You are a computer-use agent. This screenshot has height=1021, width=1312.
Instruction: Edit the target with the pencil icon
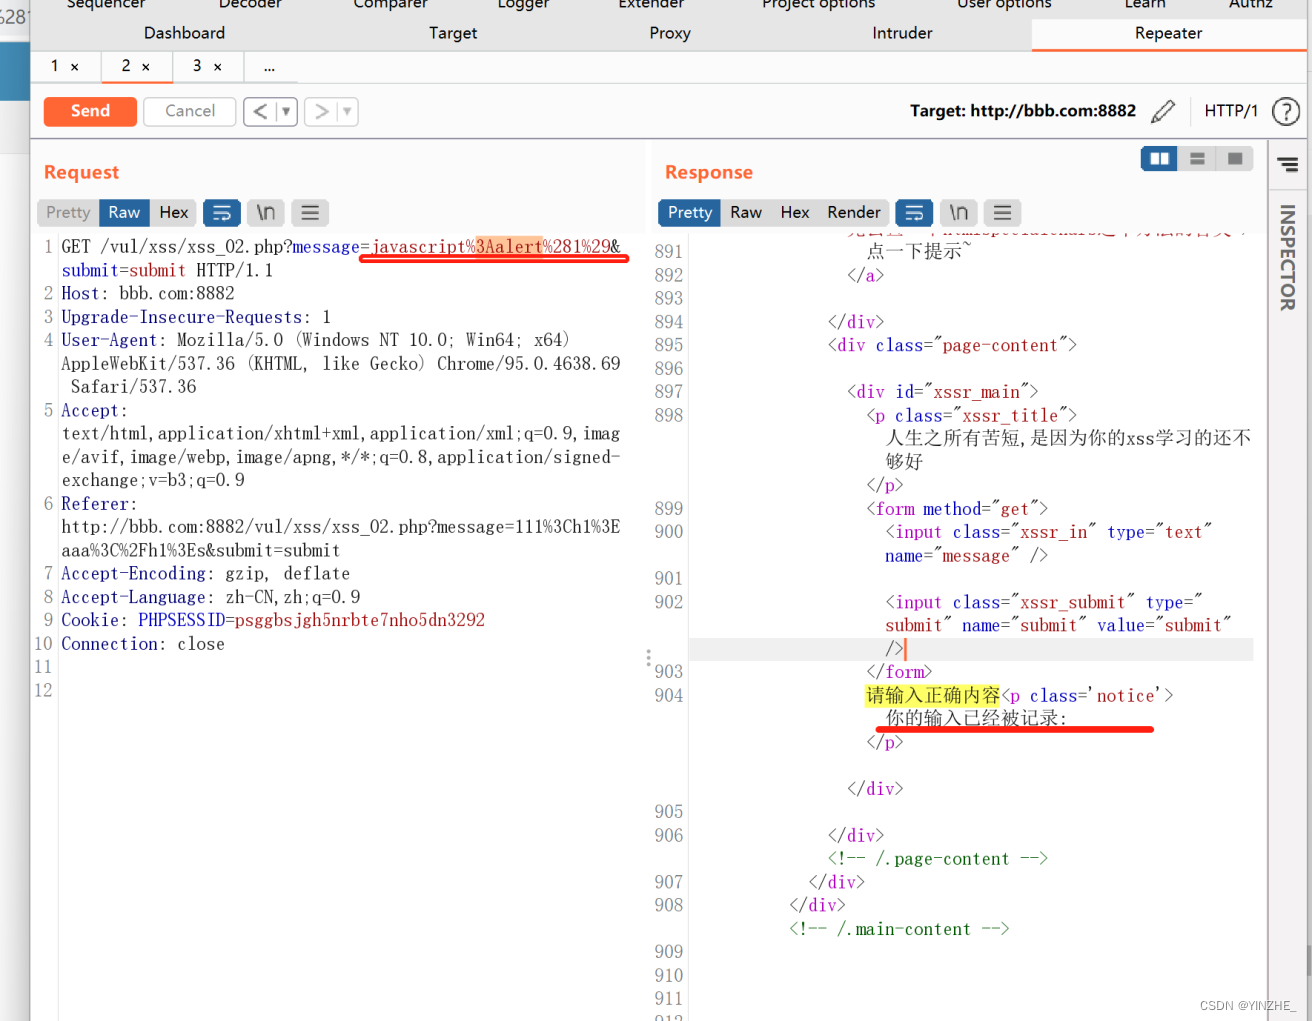[1163, 111]
